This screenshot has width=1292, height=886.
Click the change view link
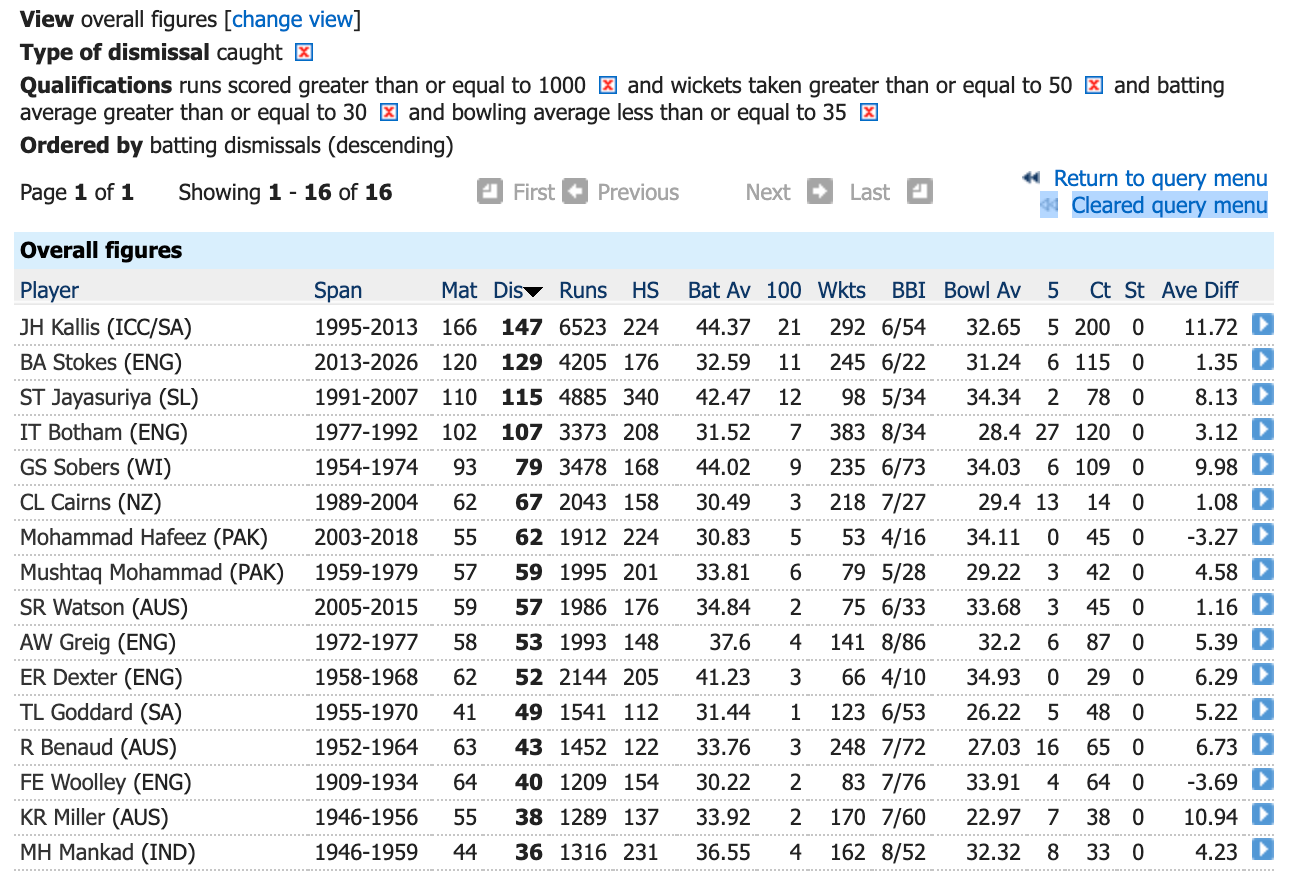coord(293,19)
